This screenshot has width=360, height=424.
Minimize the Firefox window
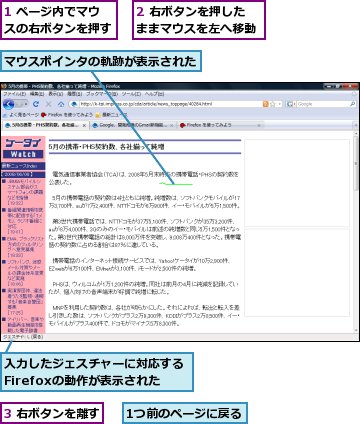click(329, 86)
